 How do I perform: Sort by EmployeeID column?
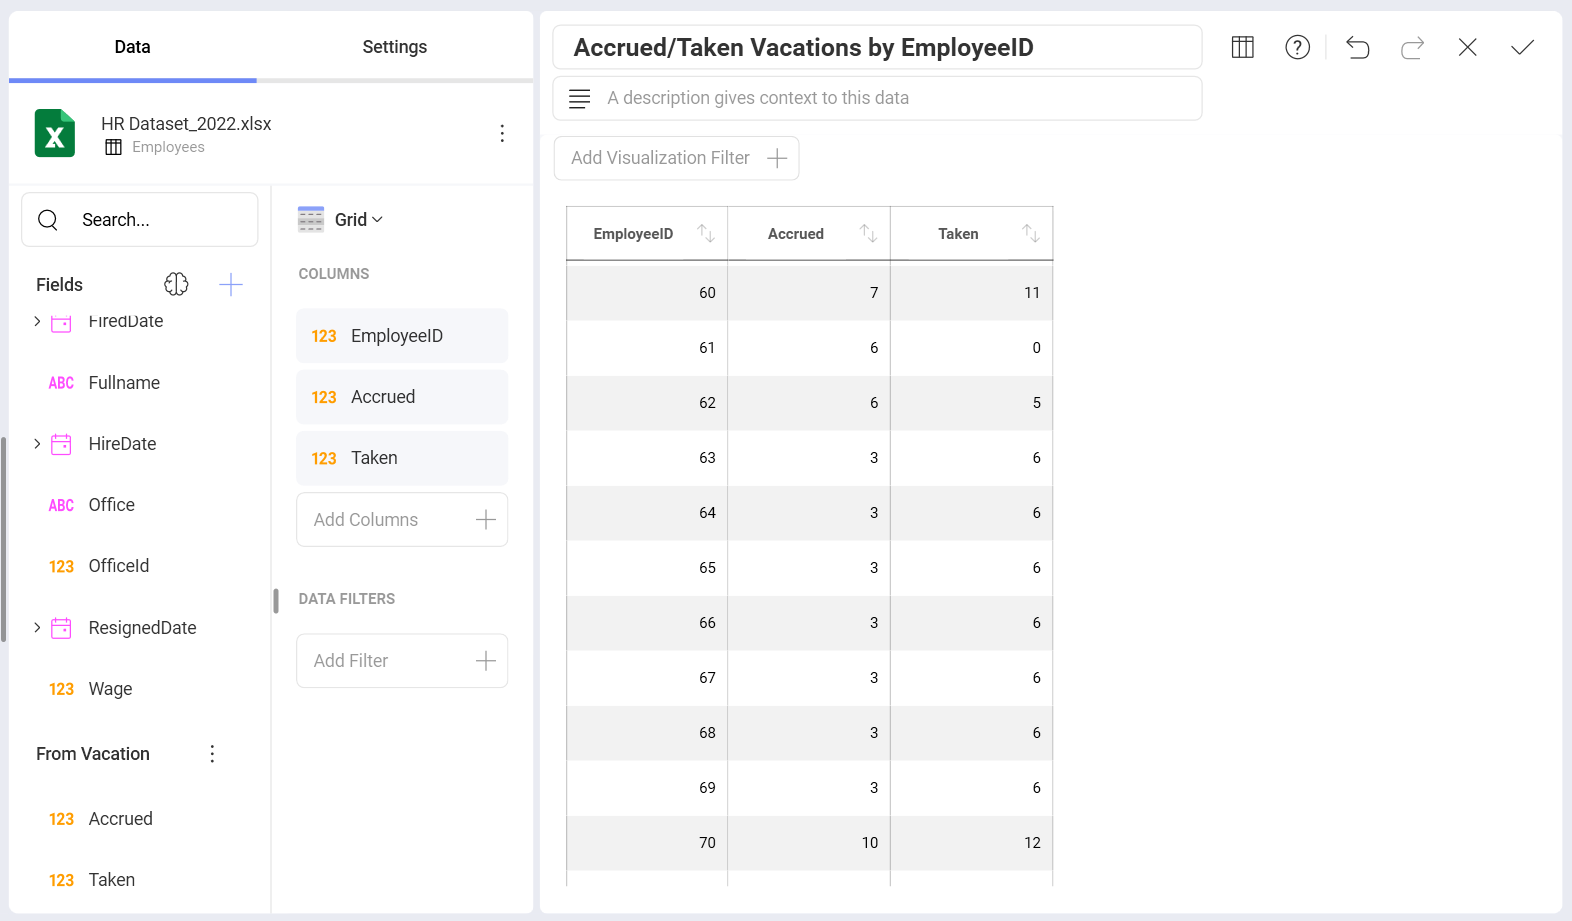pos(706,234)
